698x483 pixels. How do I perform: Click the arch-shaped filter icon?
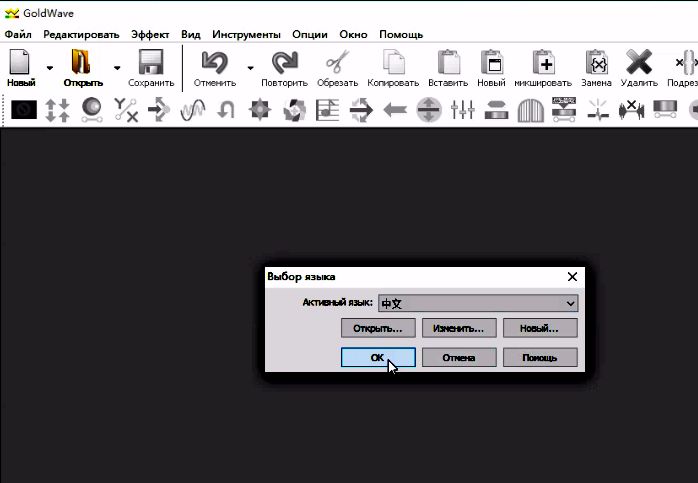pyautogui.click(x=531, y=110)
